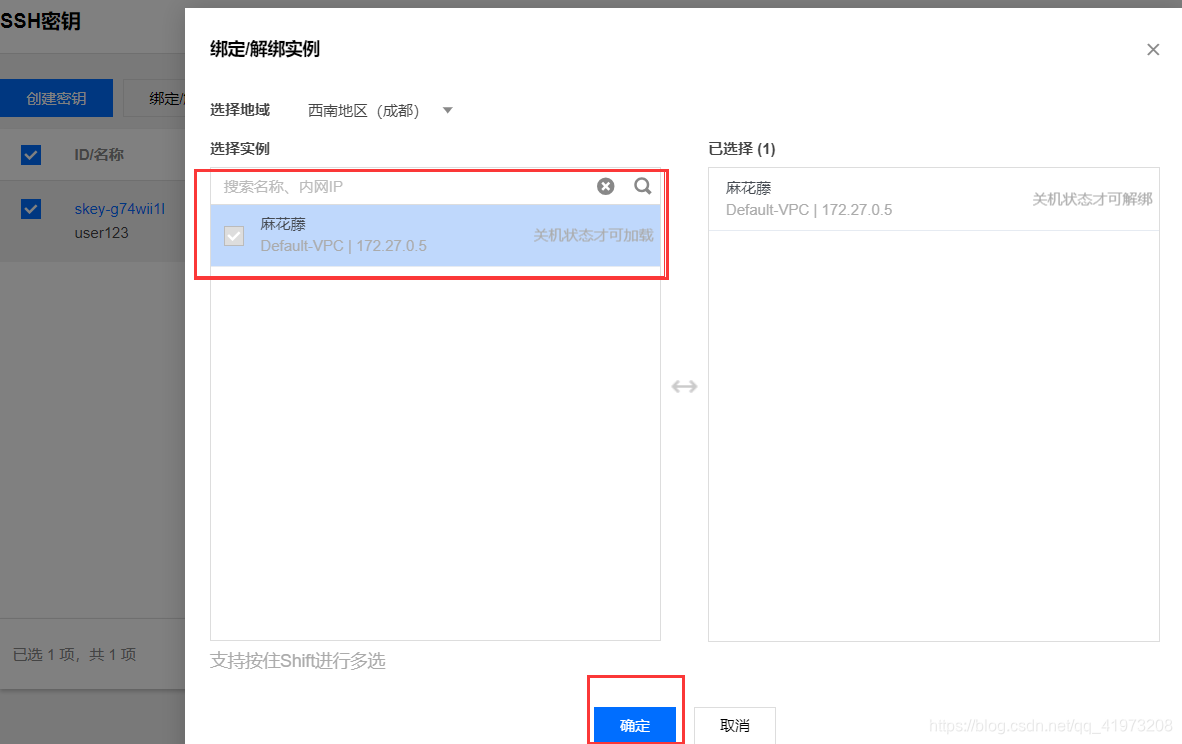Click the search magnifier icon

[x=642, y=186]
